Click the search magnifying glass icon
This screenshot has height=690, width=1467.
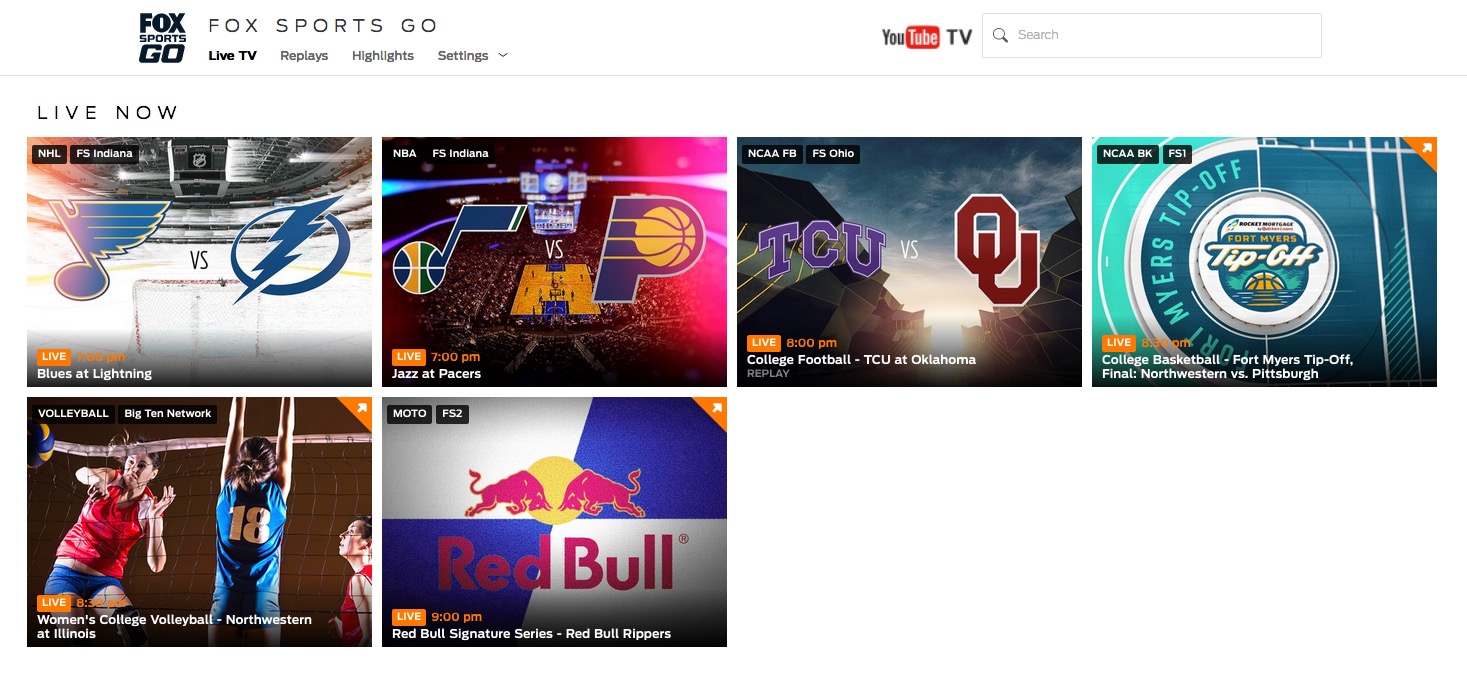1000,35
